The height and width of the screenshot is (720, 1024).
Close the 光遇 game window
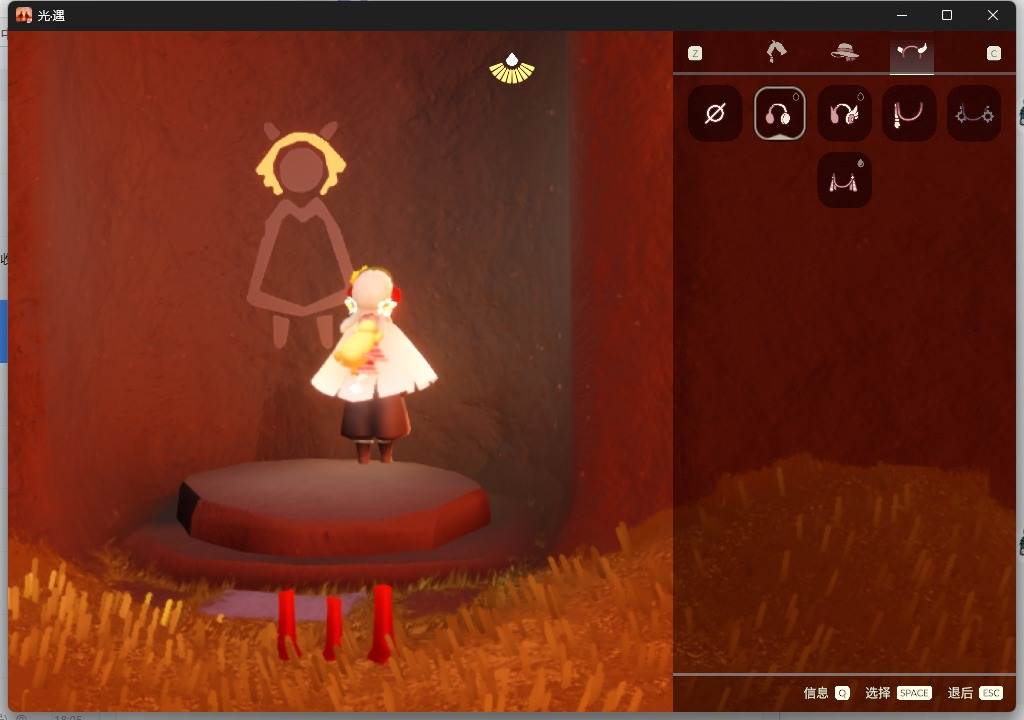(x=993, y=15)
